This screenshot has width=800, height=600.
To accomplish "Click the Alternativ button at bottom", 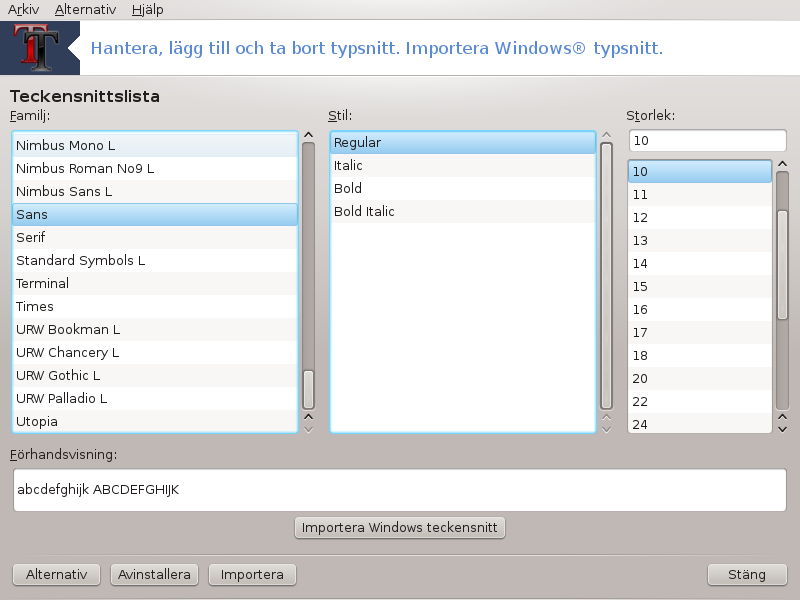I will coord(56,574).
